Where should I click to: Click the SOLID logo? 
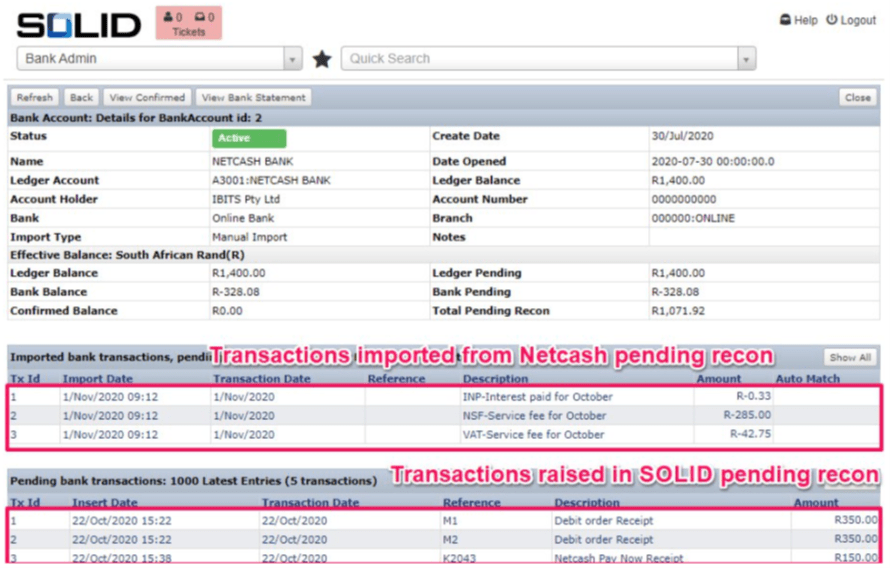[x=79, y=26]
